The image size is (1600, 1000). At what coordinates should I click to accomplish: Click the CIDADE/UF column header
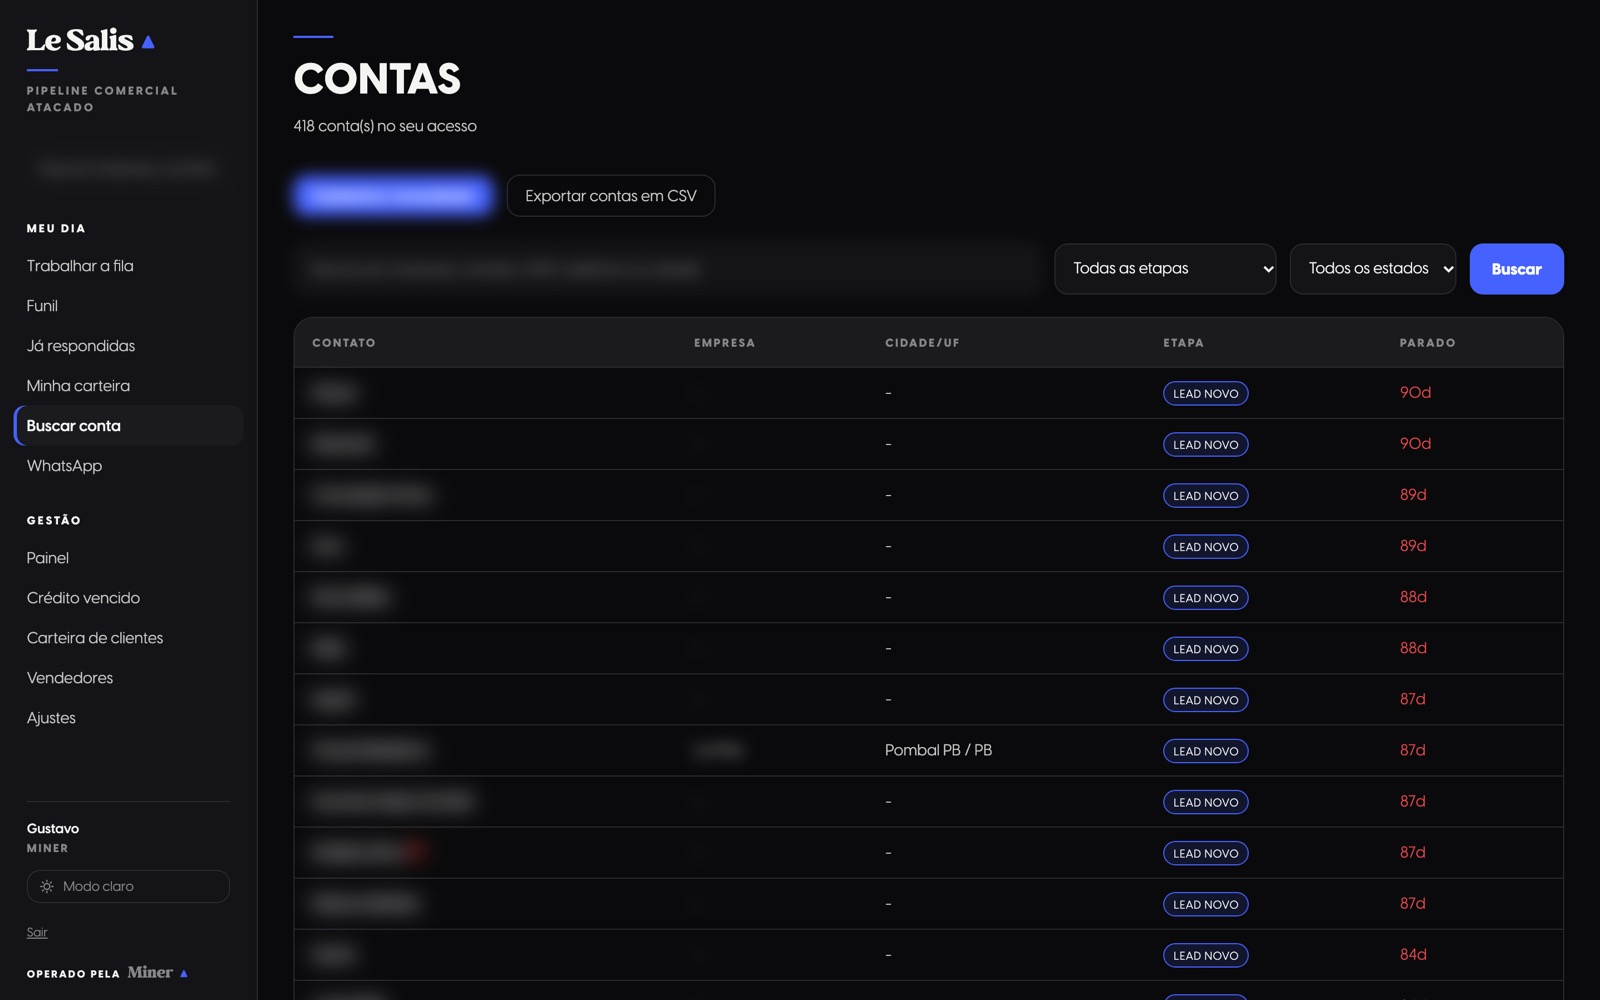coord(922,343)
